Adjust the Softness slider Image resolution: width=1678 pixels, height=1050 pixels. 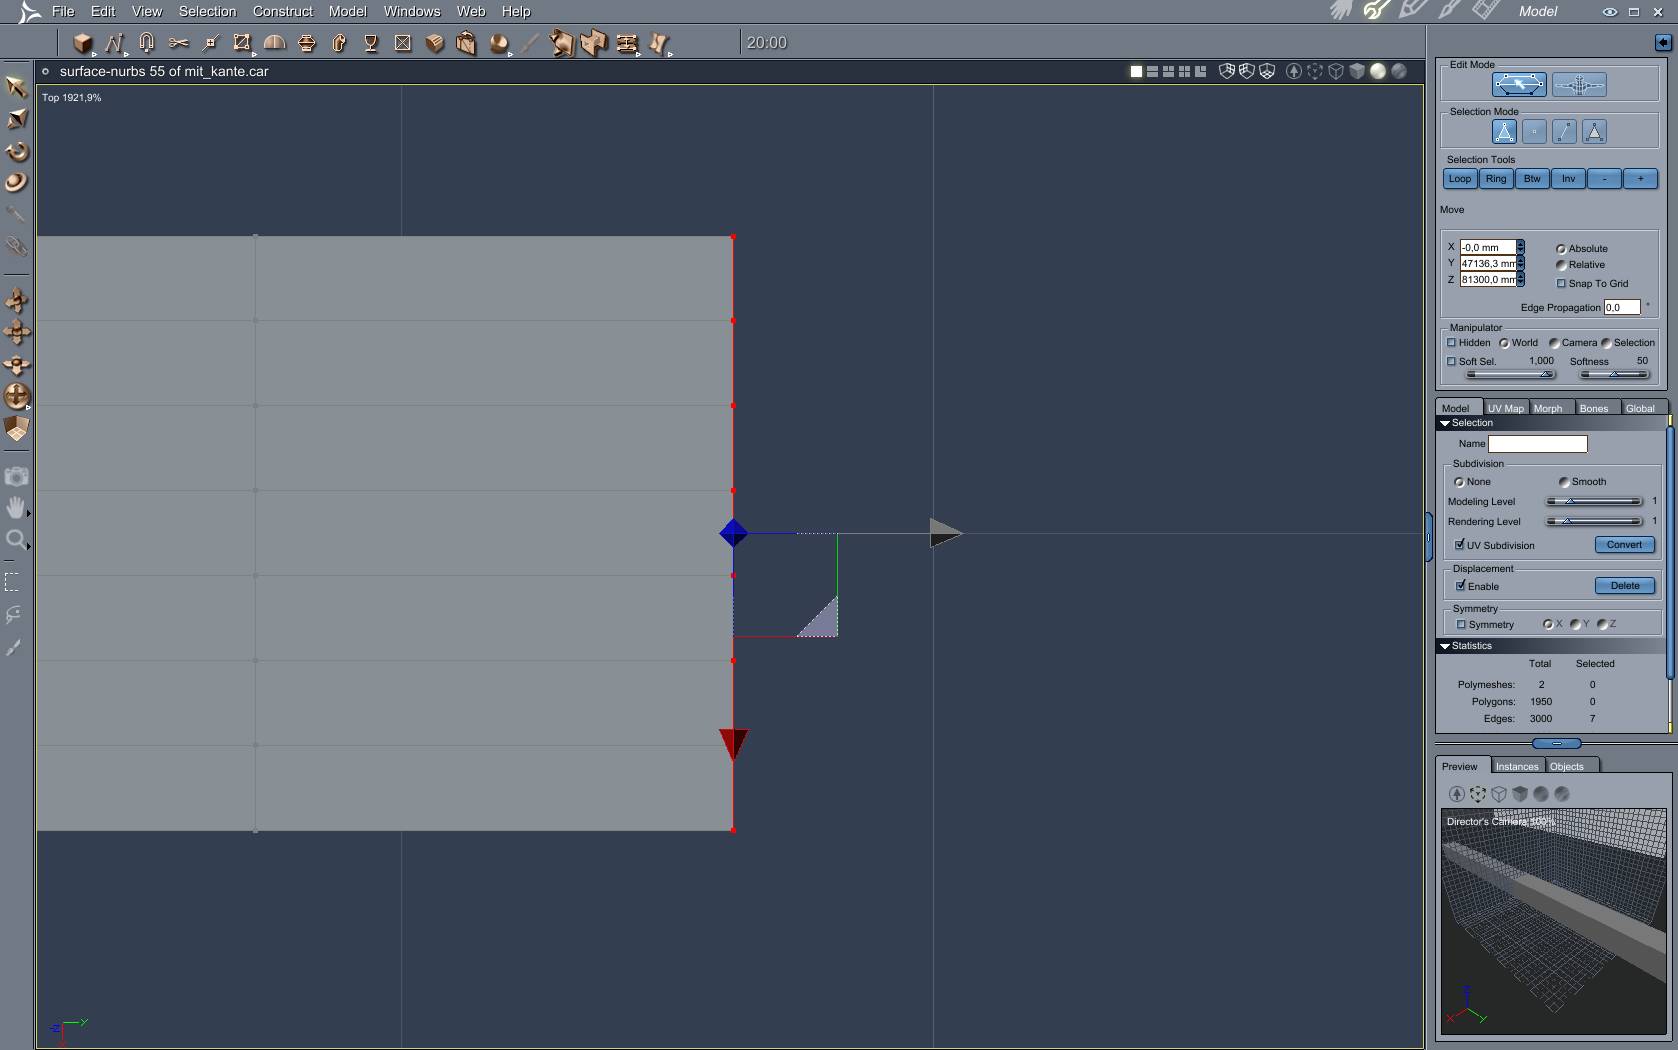tap(1614, 374)
